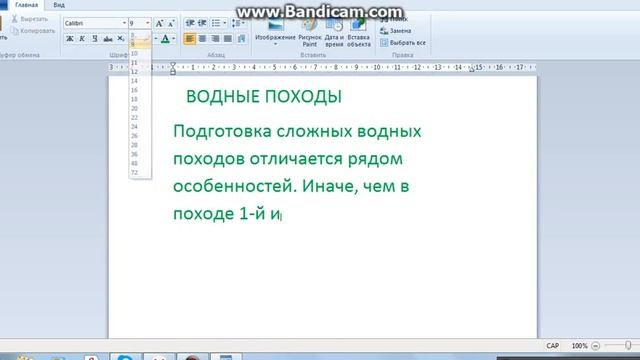This screenshot has height=360, width=640.
Task: Insert an object (Вставка объекта)
Action: pyautogui.click(x=359, y=33)
